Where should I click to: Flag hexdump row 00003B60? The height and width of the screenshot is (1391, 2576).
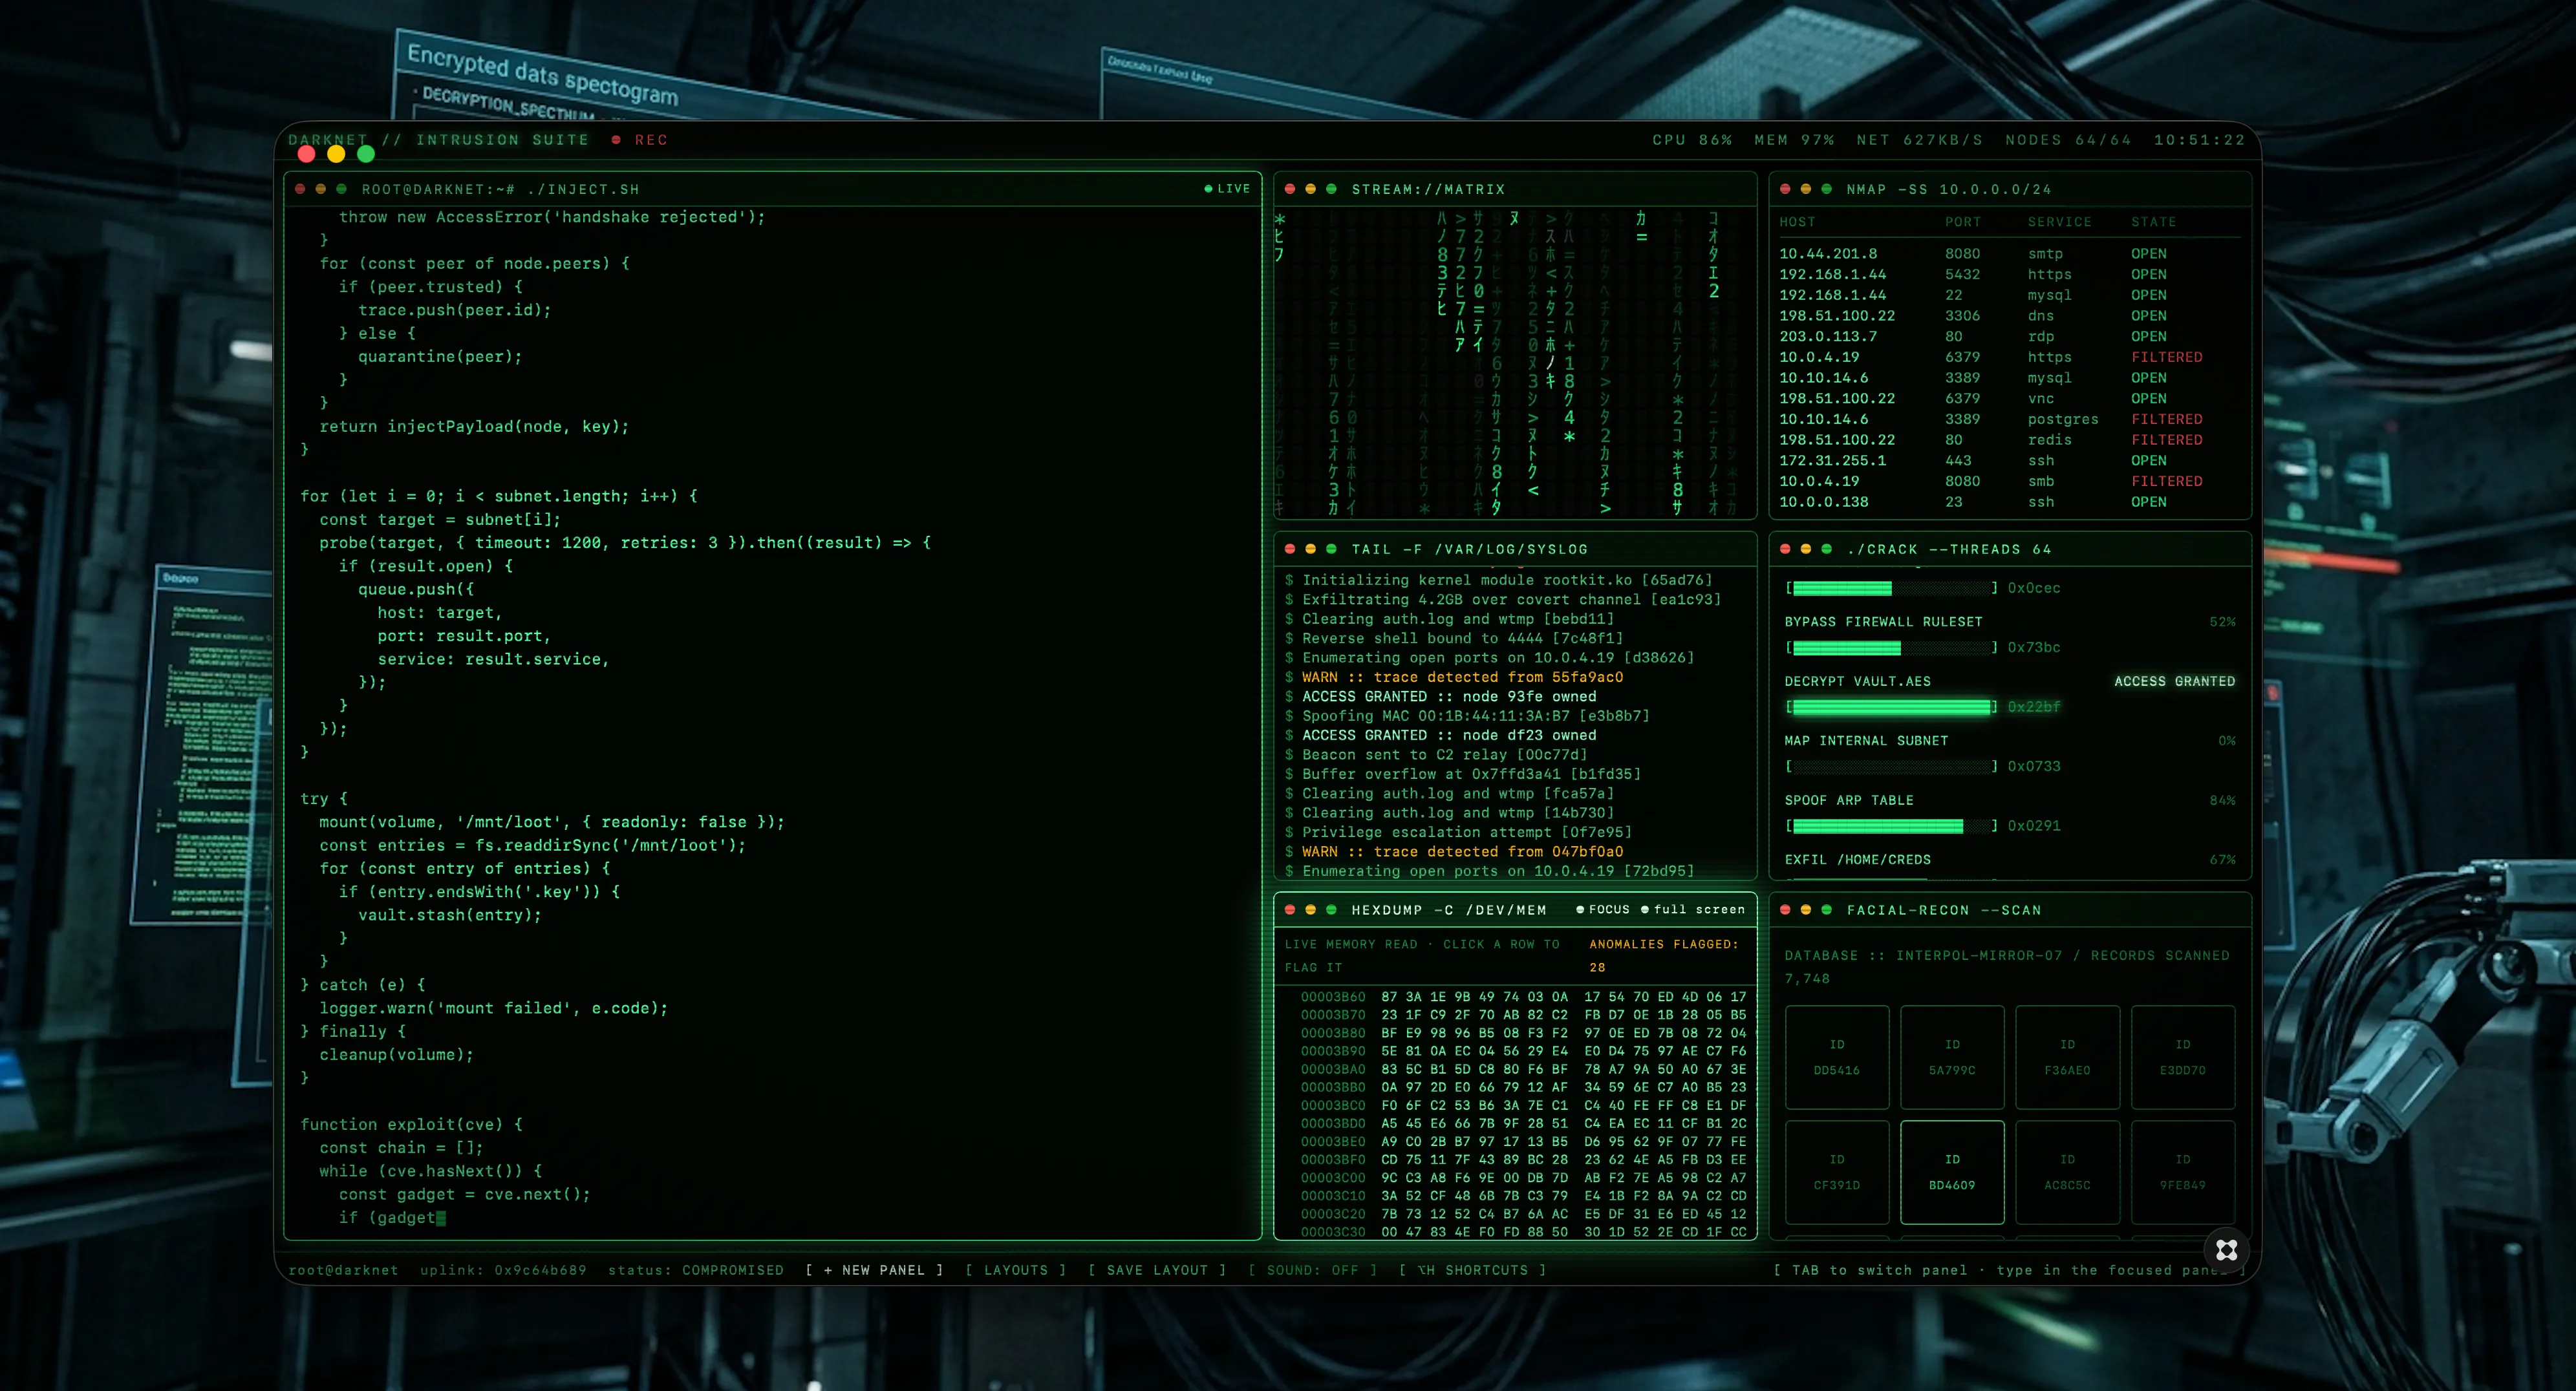(1516, 997)
